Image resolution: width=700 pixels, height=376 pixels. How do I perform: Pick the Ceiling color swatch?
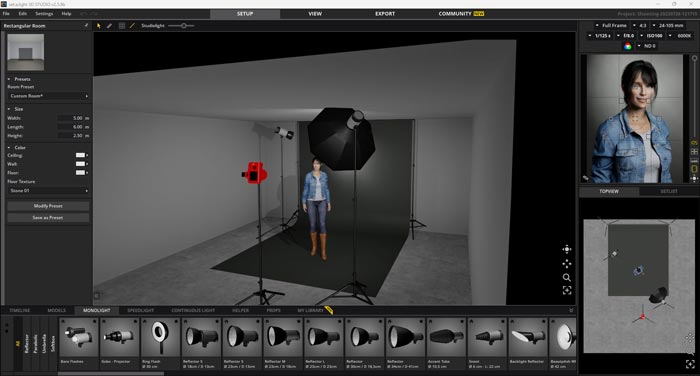(x=80, y=155)
